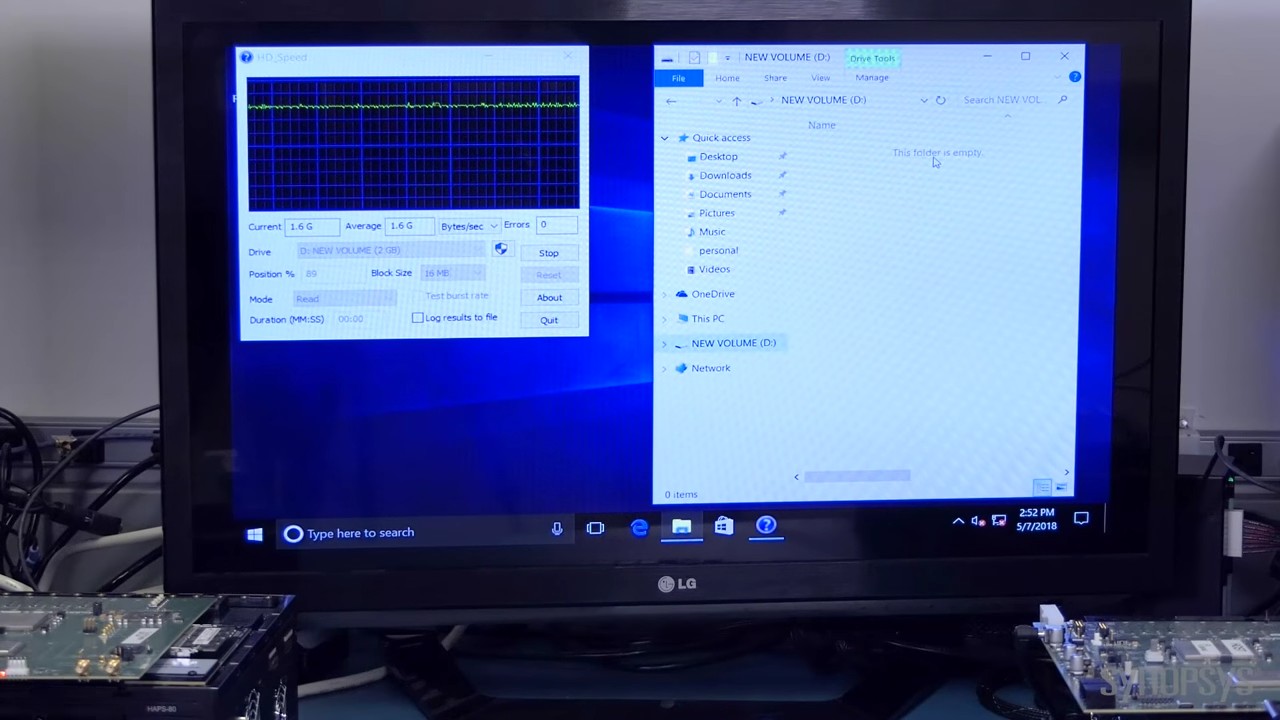The width and height of the screenshot is (1280, 720).
Task: Click the Search NEW VOLUME box
Action: coord(1005,100)
